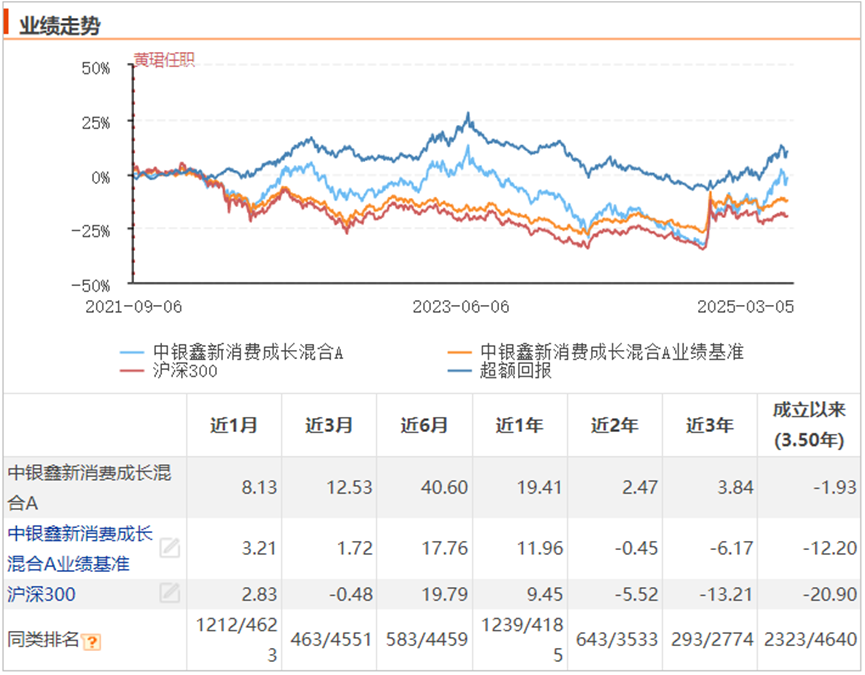
Task: Toggle the 中银鑫新消费成长混合A业绩基准 legend entry
Action: click(595, 352)
